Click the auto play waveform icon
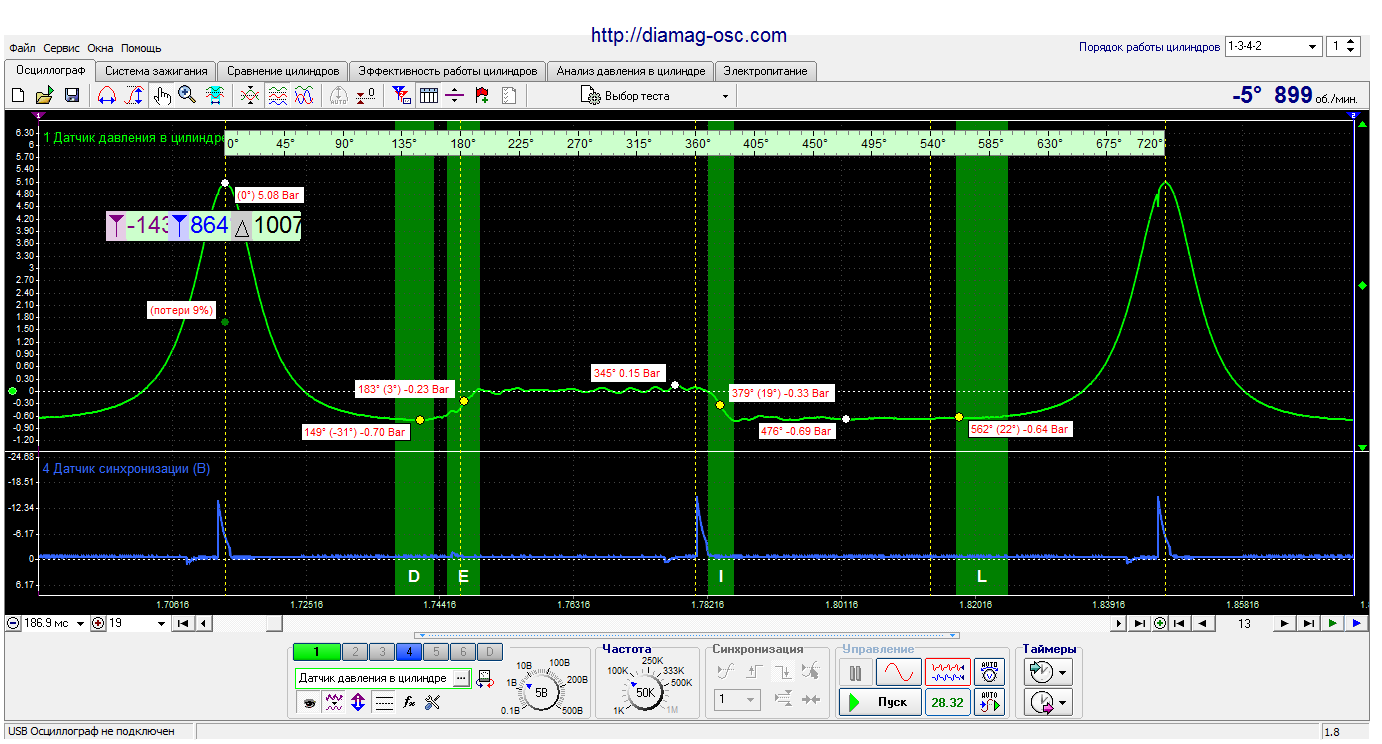Image resolution: width=1382 pixels, height=744 pixels. tap(989, 702)
